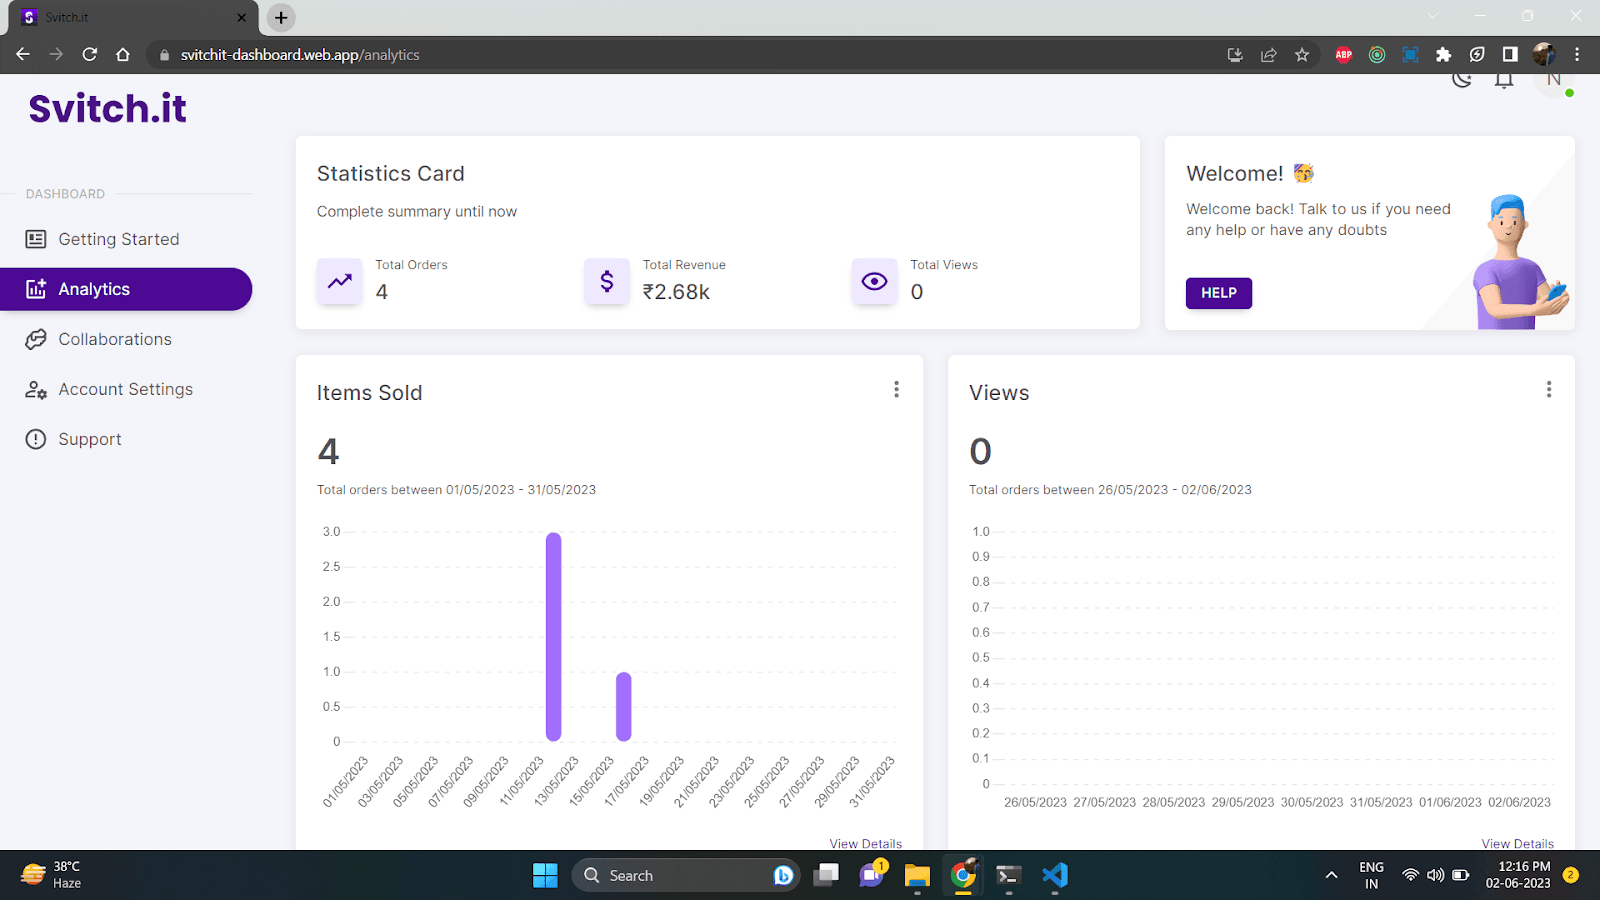Screen dimensions: 1600x900
Task: Toggle dark mode moon icon
Action: [x=1462, y=79]
